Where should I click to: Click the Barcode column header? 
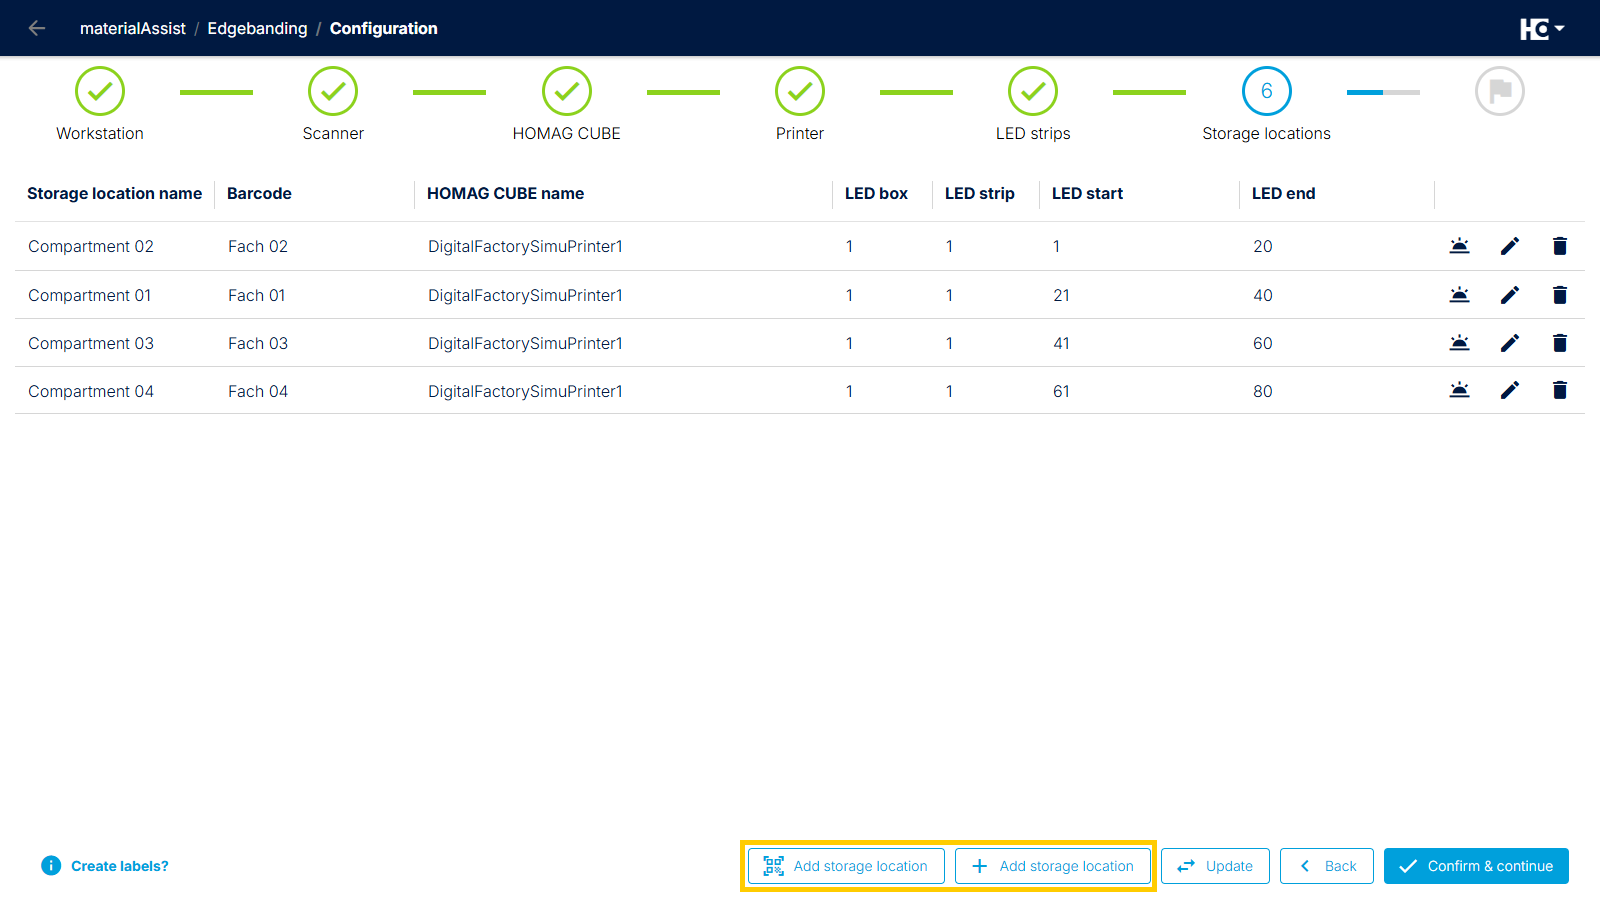[x=259, y=194]
